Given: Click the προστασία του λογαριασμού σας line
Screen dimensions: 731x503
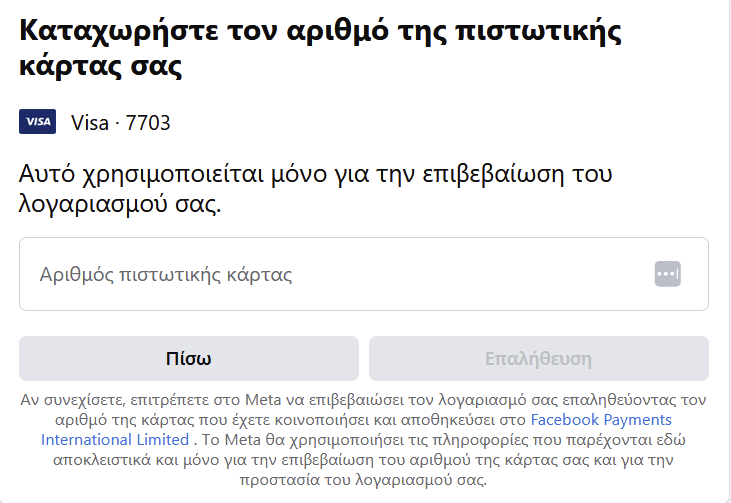Looking at the screenshot, I should point(363,480).
